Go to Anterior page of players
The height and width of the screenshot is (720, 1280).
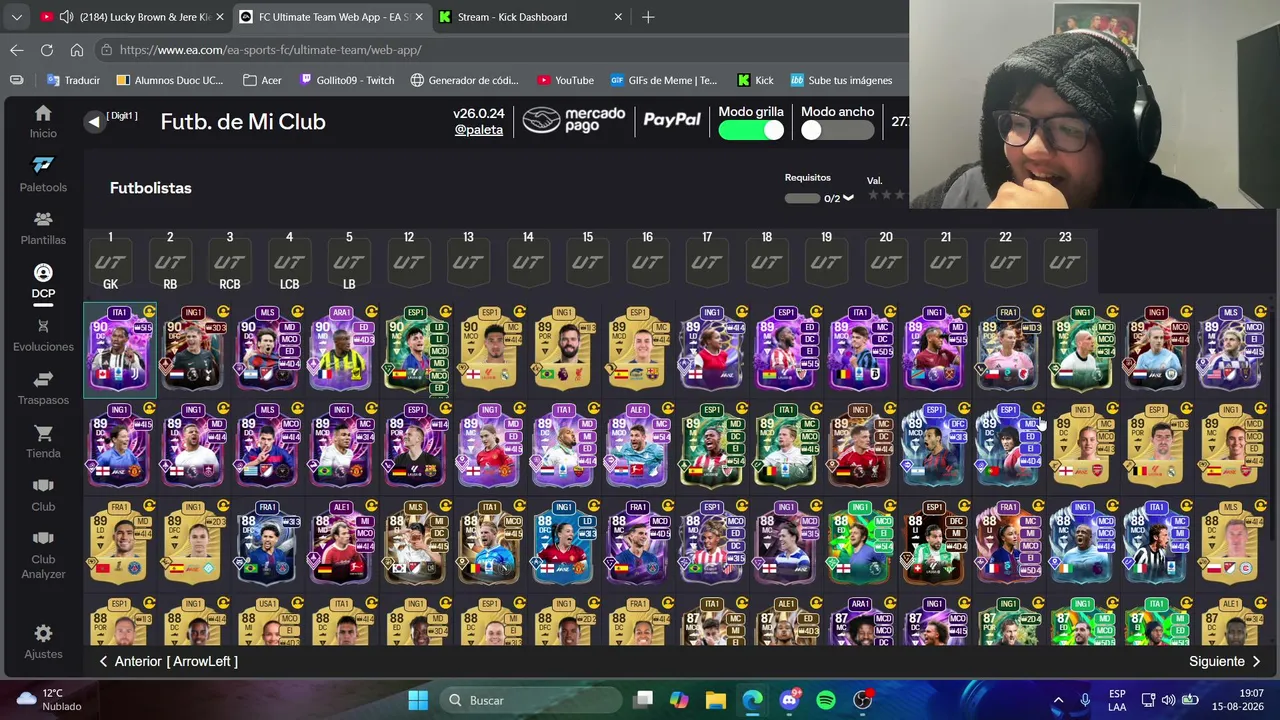(x=167, y=661)
